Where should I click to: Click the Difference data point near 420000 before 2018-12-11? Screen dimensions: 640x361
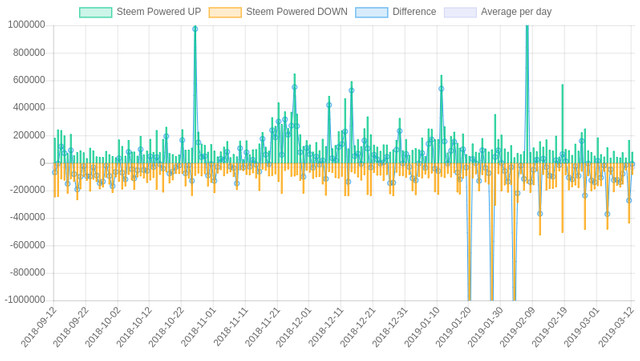click(x=329, y=105)
